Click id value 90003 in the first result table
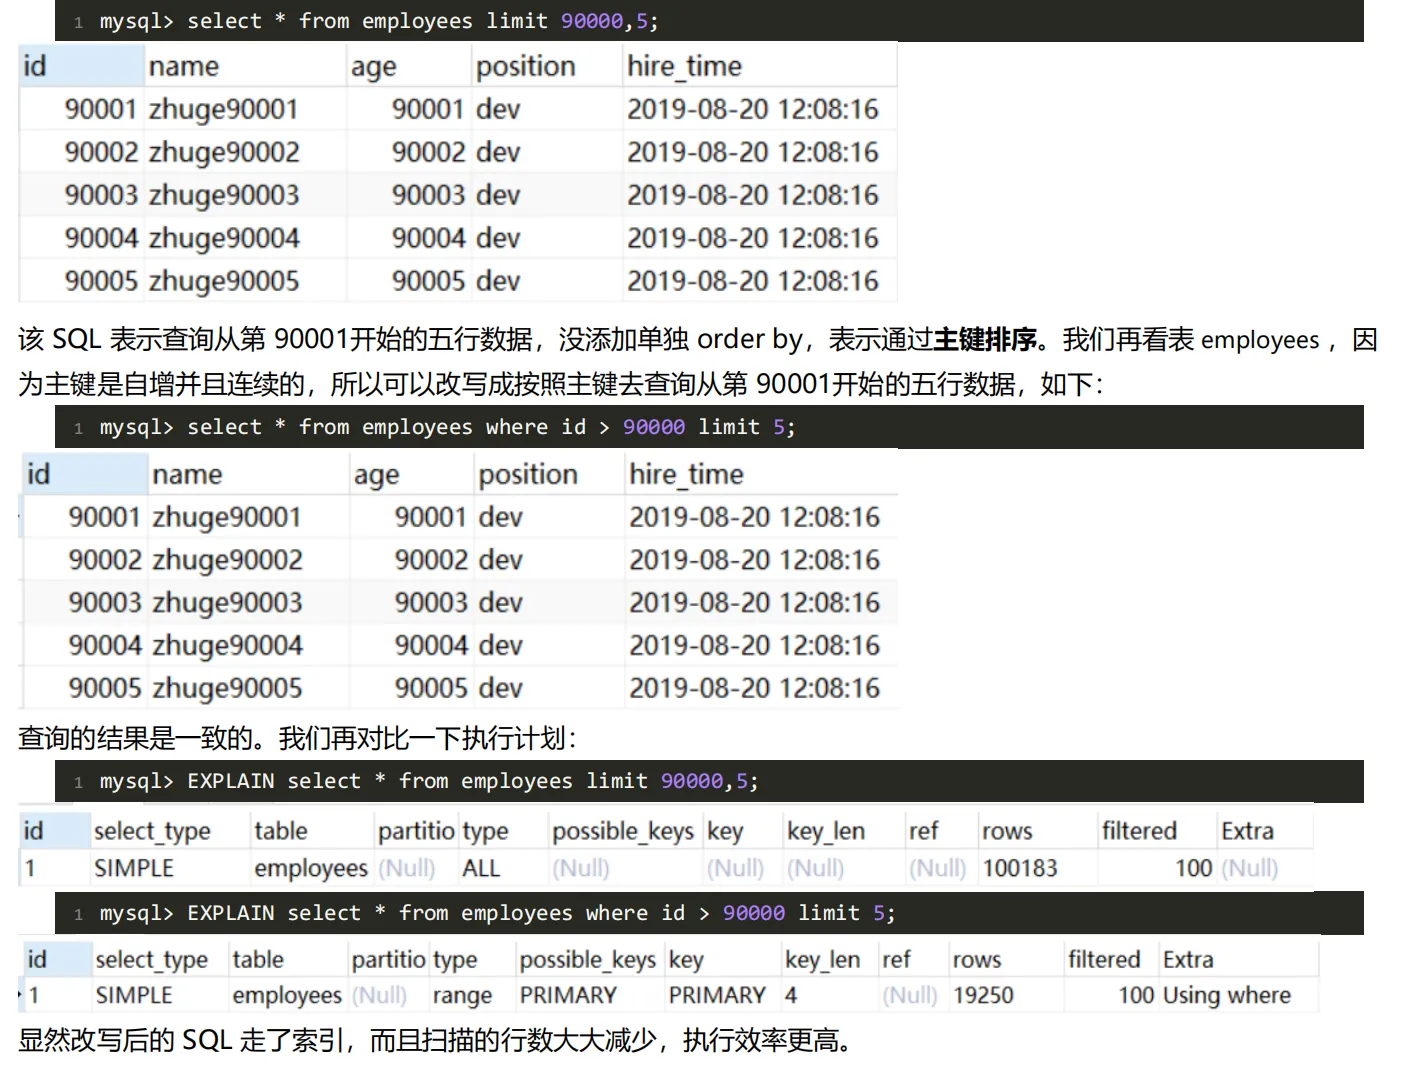 [x=101, y=195]
